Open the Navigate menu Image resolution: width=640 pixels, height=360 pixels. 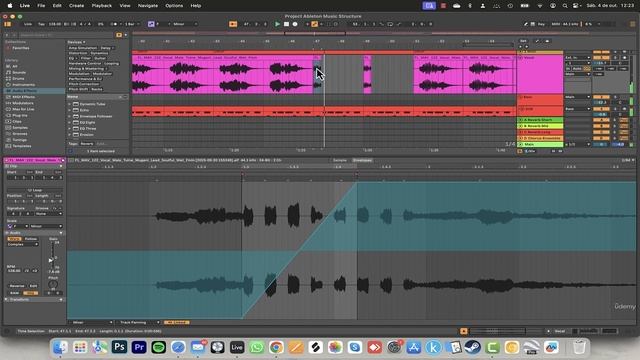pos(148,6)
